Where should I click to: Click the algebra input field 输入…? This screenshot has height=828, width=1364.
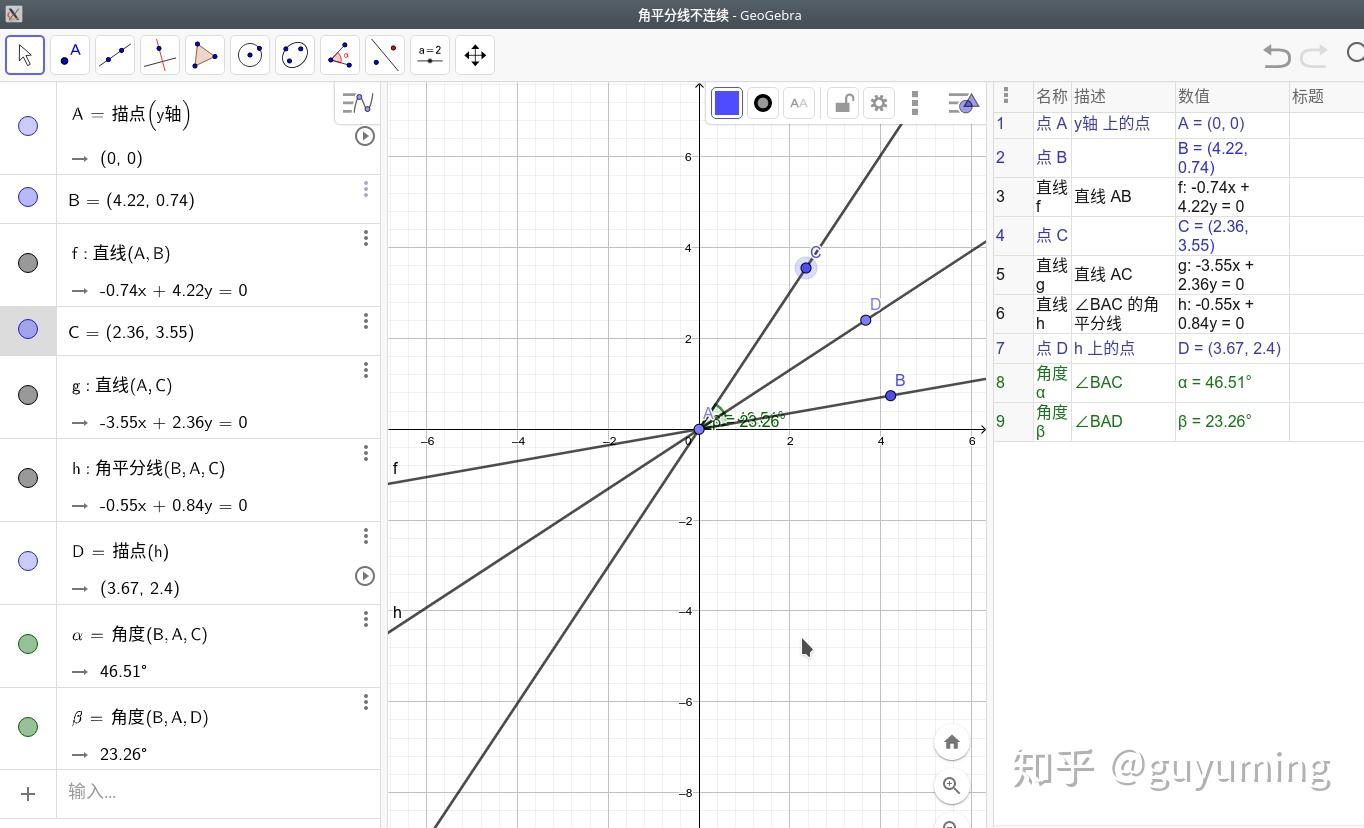click(x=218, y=793)
